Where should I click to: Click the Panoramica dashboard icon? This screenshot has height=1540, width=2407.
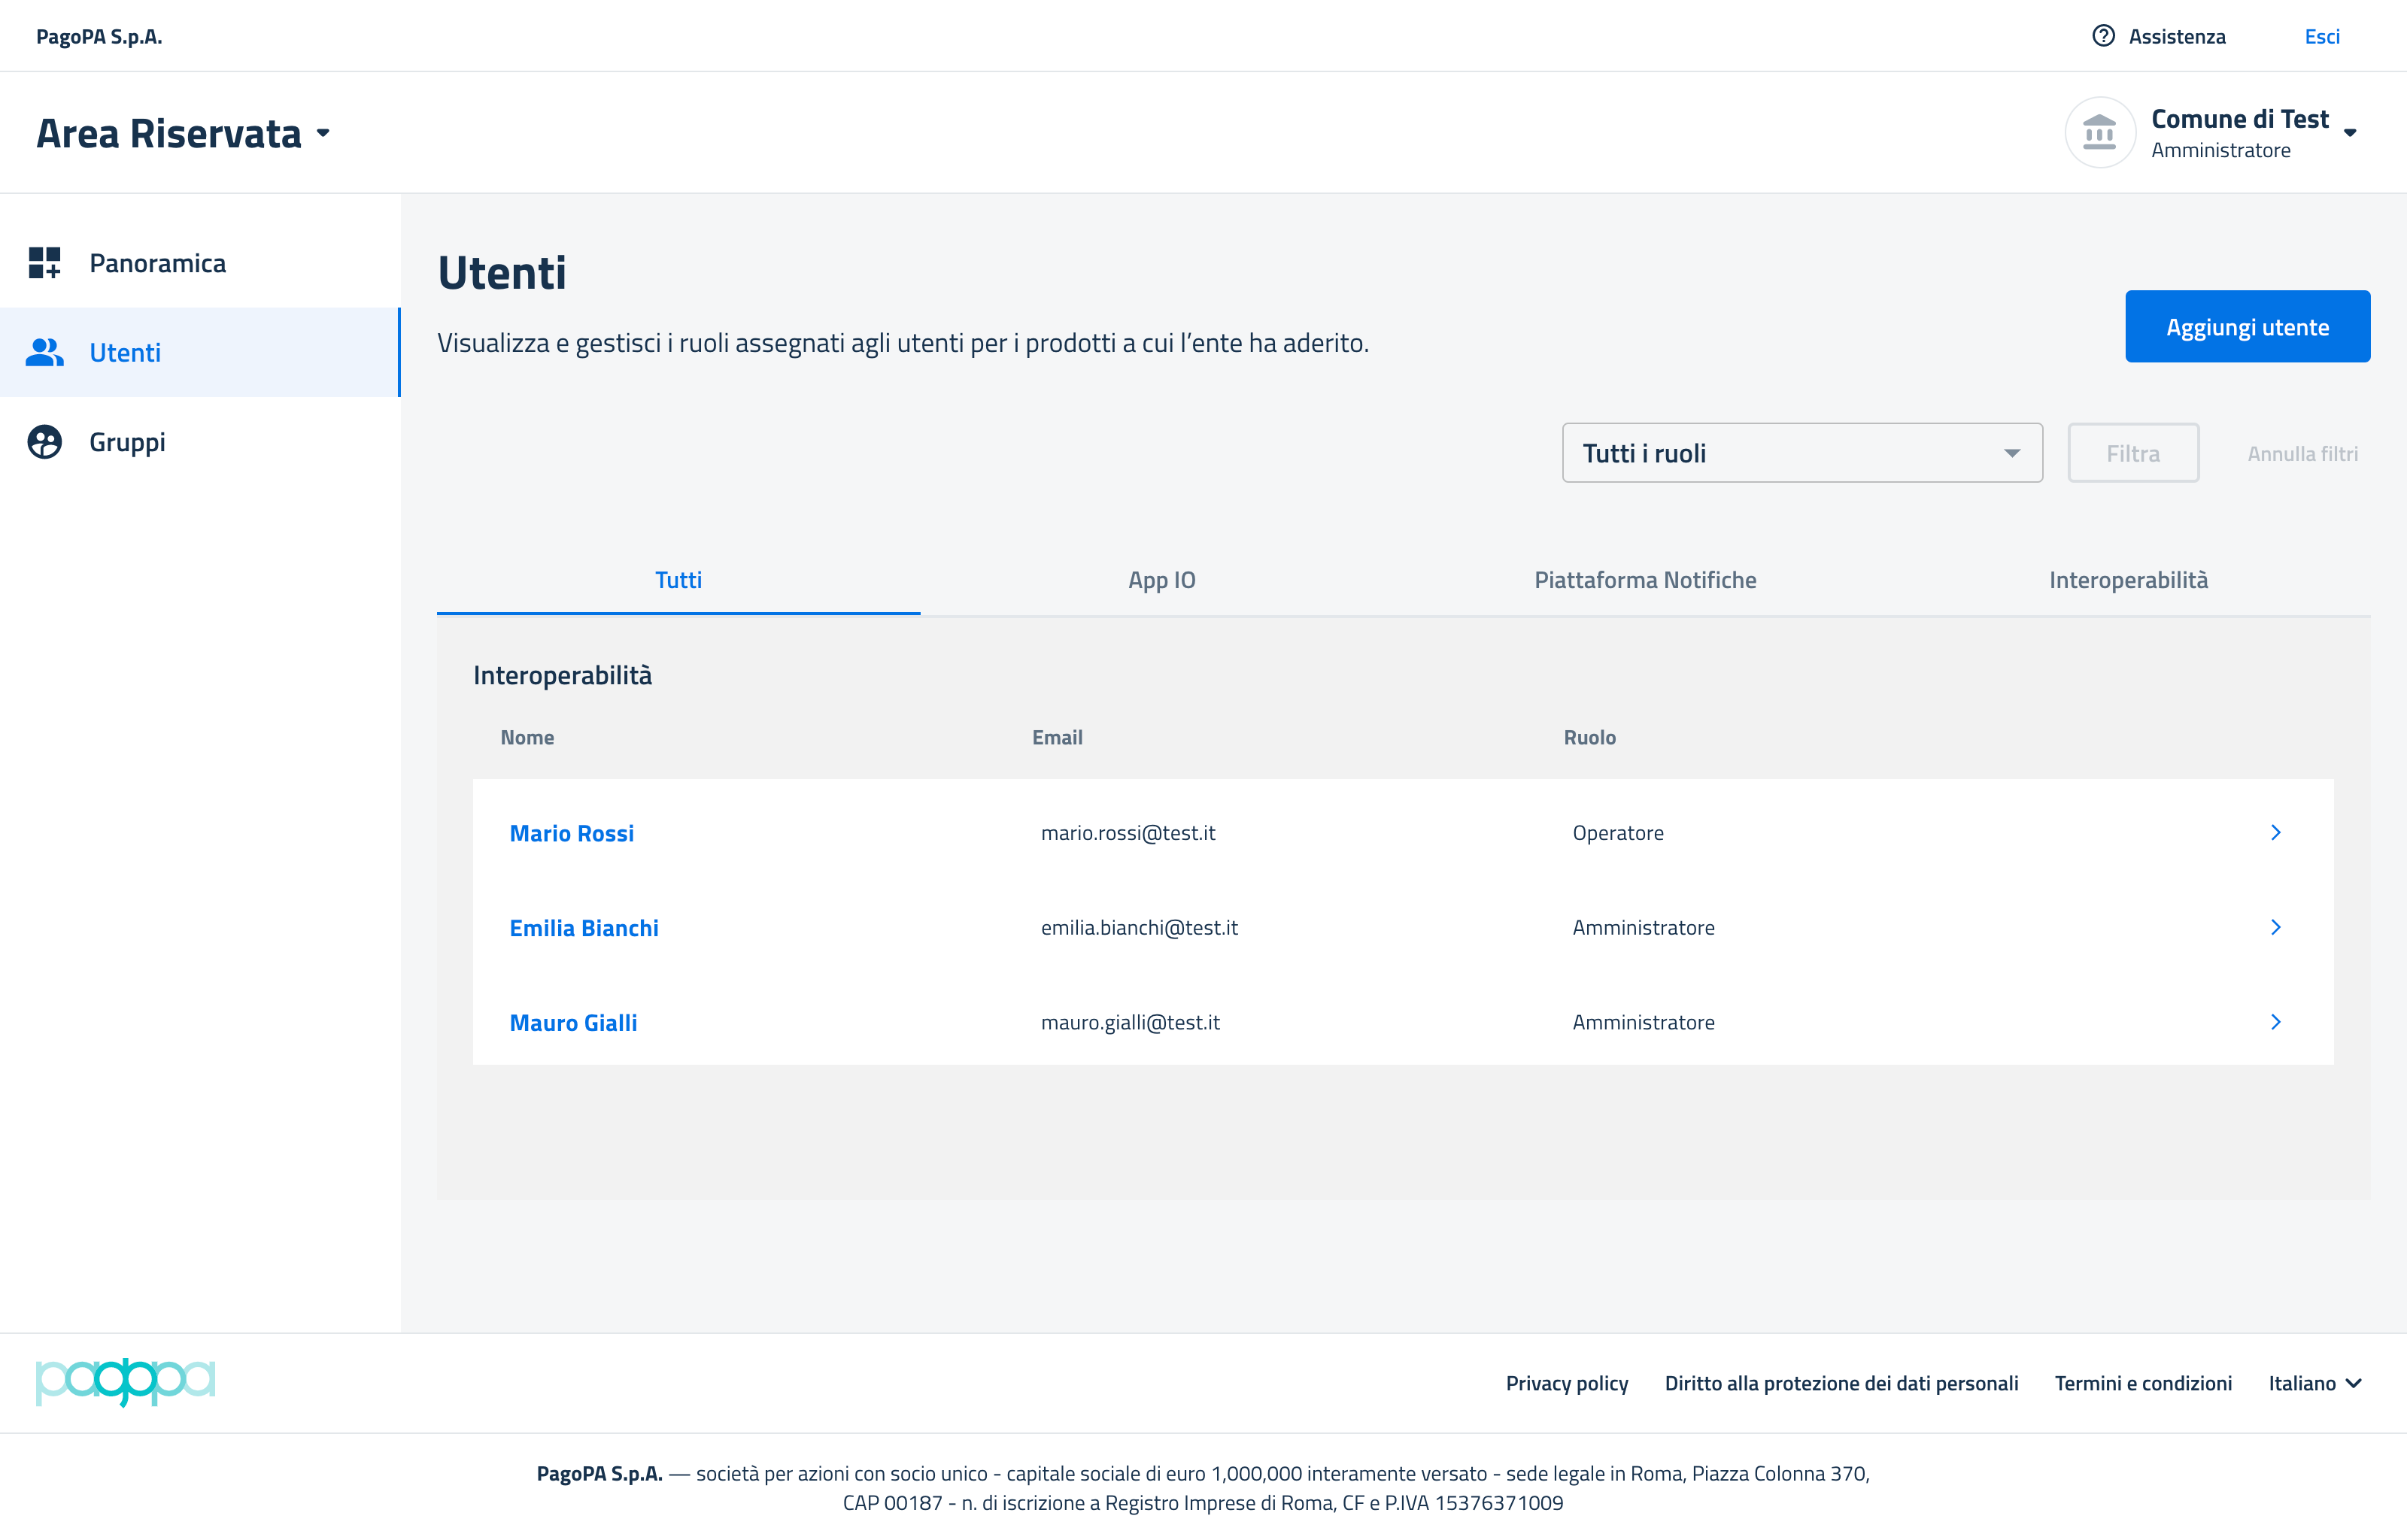[x=44, y=263]
